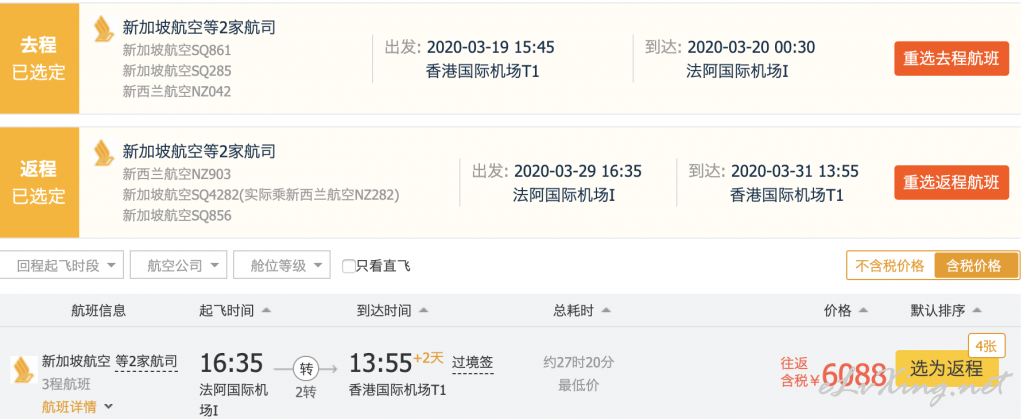The image size is (1023, 419).
Task: Click the 转 transfer circle icon
Action: click(306, 369)
